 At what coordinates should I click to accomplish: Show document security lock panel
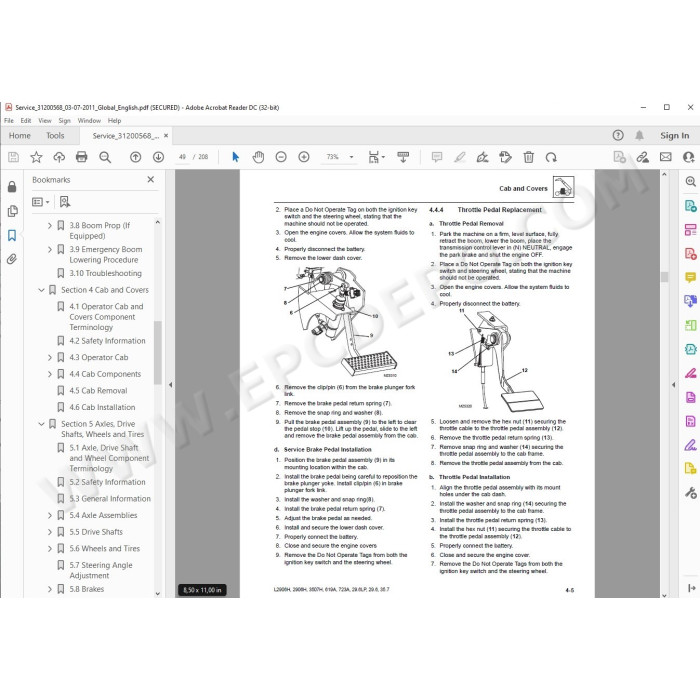12,187
